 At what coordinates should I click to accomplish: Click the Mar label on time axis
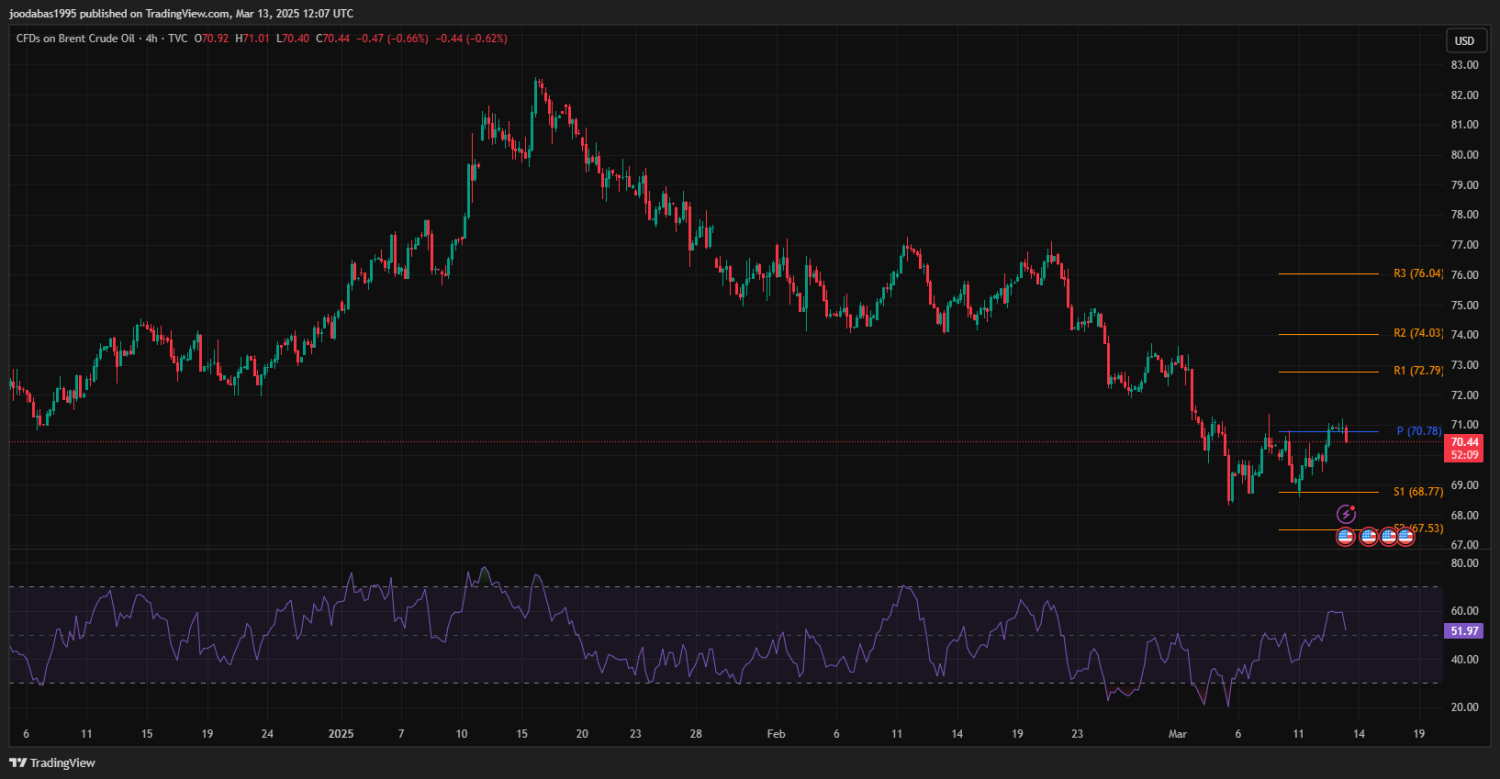pyautogui.click(x=1175, y=733)
